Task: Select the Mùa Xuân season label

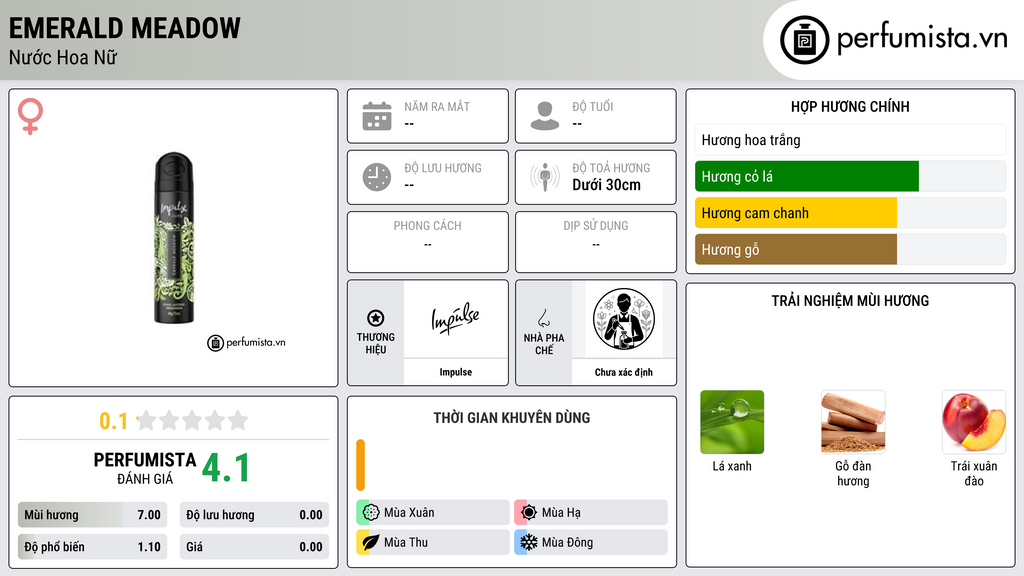Action: click(409, 513)
